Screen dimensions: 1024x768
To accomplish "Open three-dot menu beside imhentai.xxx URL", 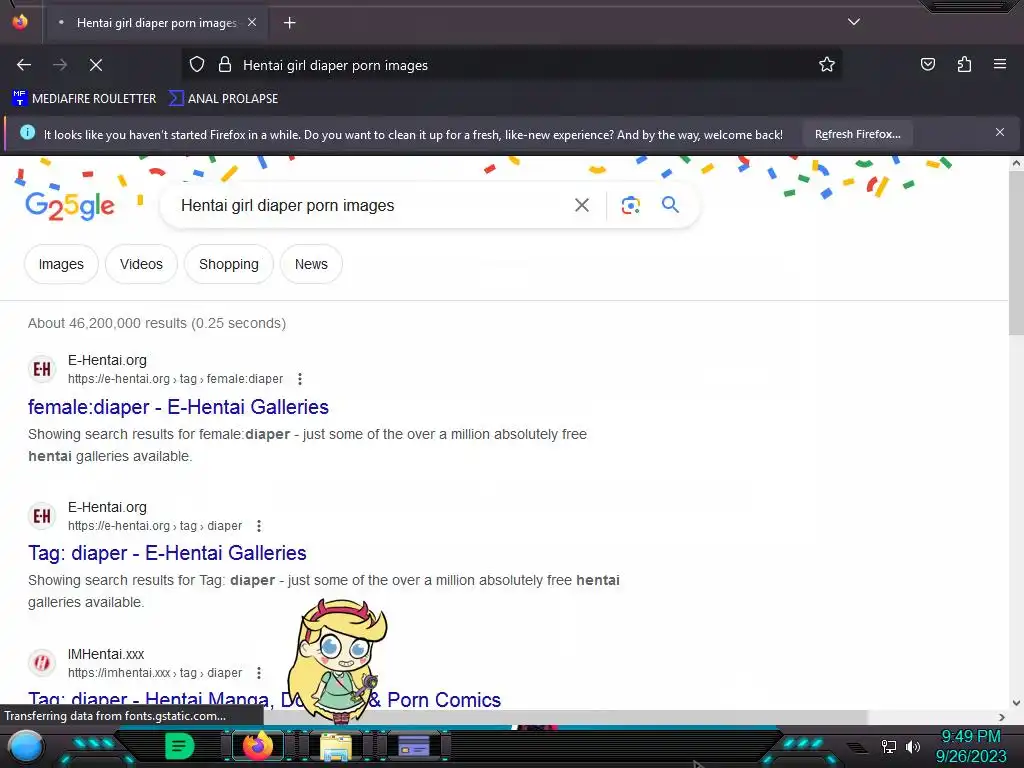I will point(259,673).
